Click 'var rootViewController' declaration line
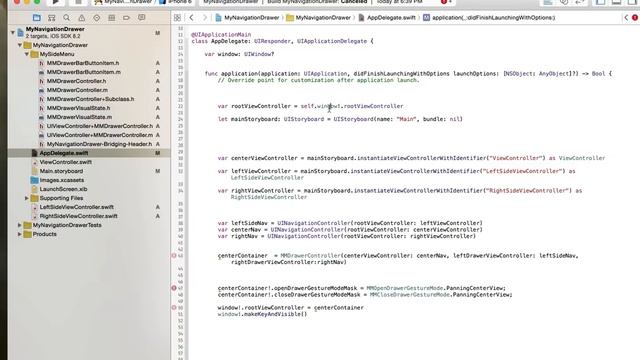Image resolution: width=640 pixels, height=360 pixels. (x=310, y=106)
